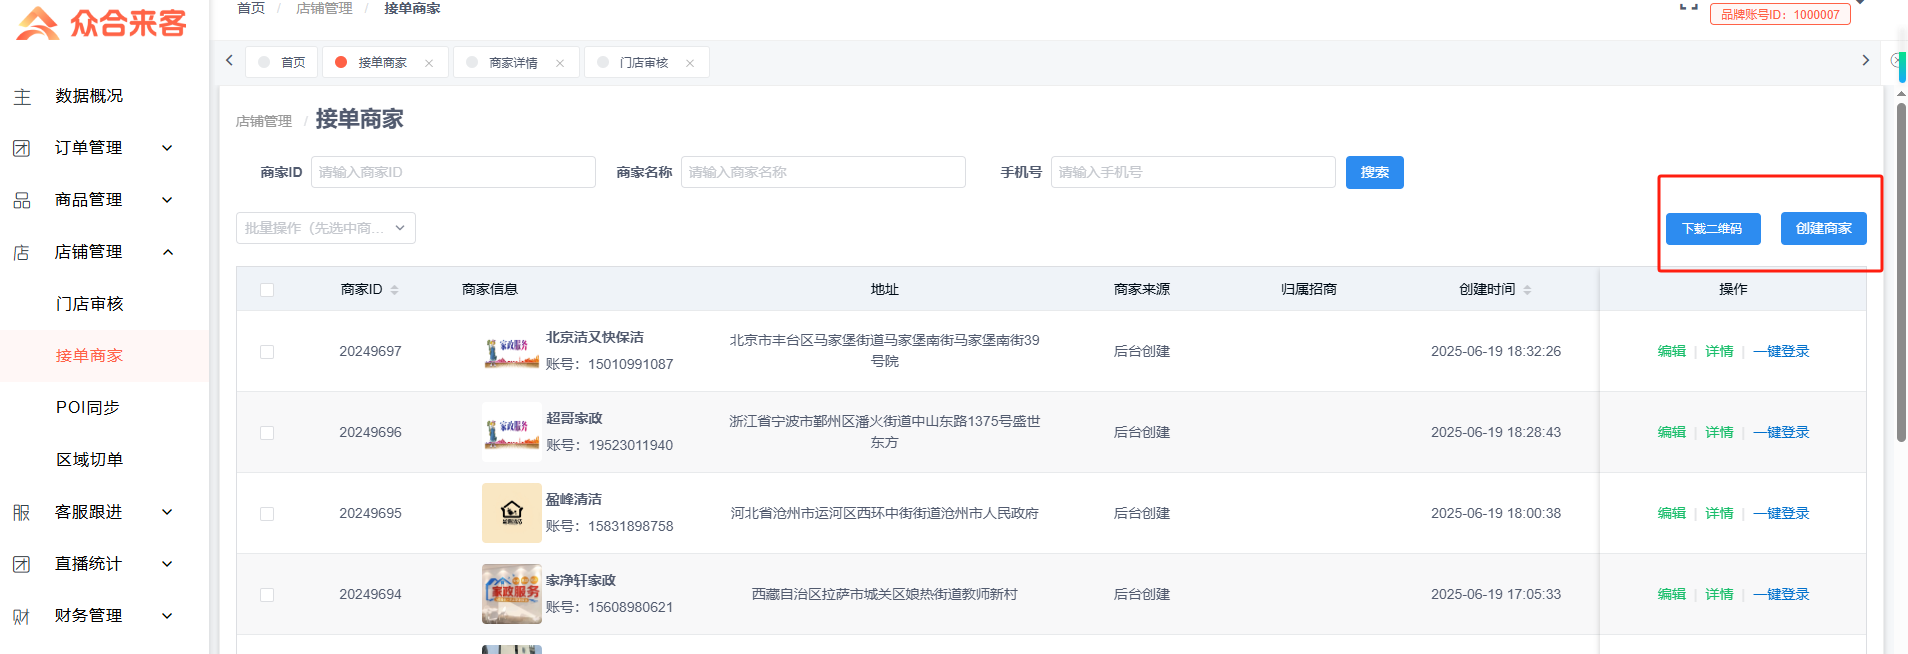Expand the 订单管理 menu chevron
This screenshot has height=654, width=1908.
167,148
